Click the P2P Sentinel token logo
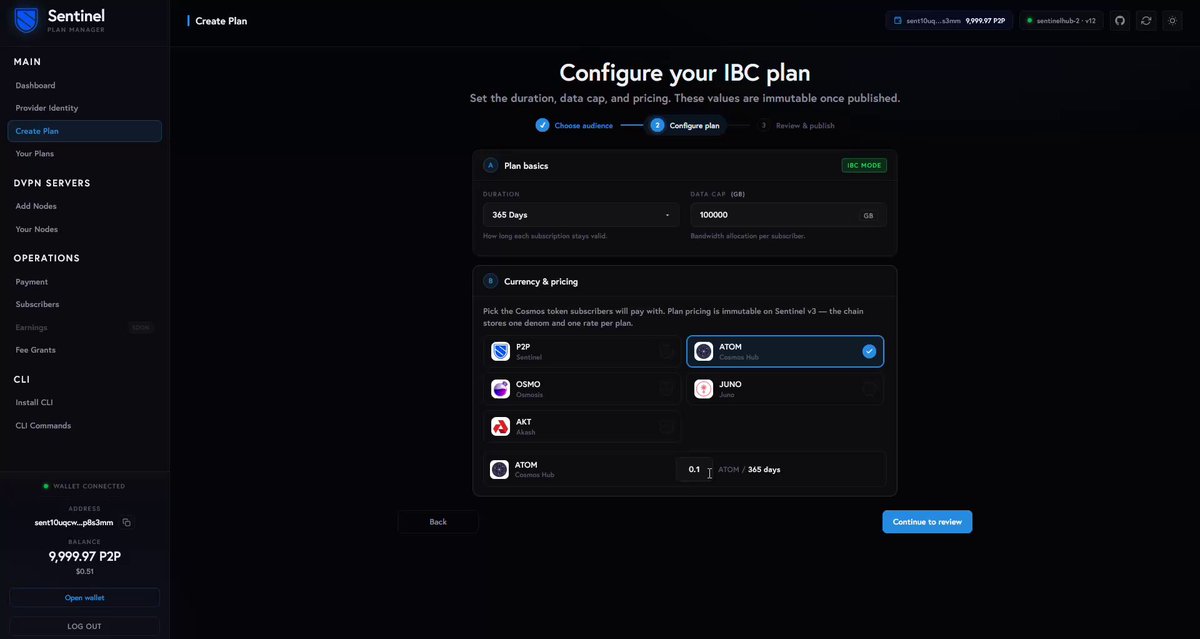Viewport: 1200px width, 639px height. (x=500, y=351)
